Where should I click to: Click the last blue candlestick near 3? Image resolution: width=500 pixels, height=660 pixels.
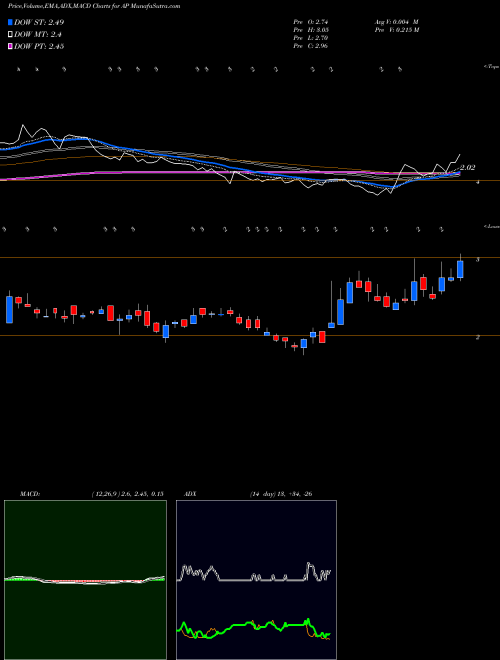(460, 269)
